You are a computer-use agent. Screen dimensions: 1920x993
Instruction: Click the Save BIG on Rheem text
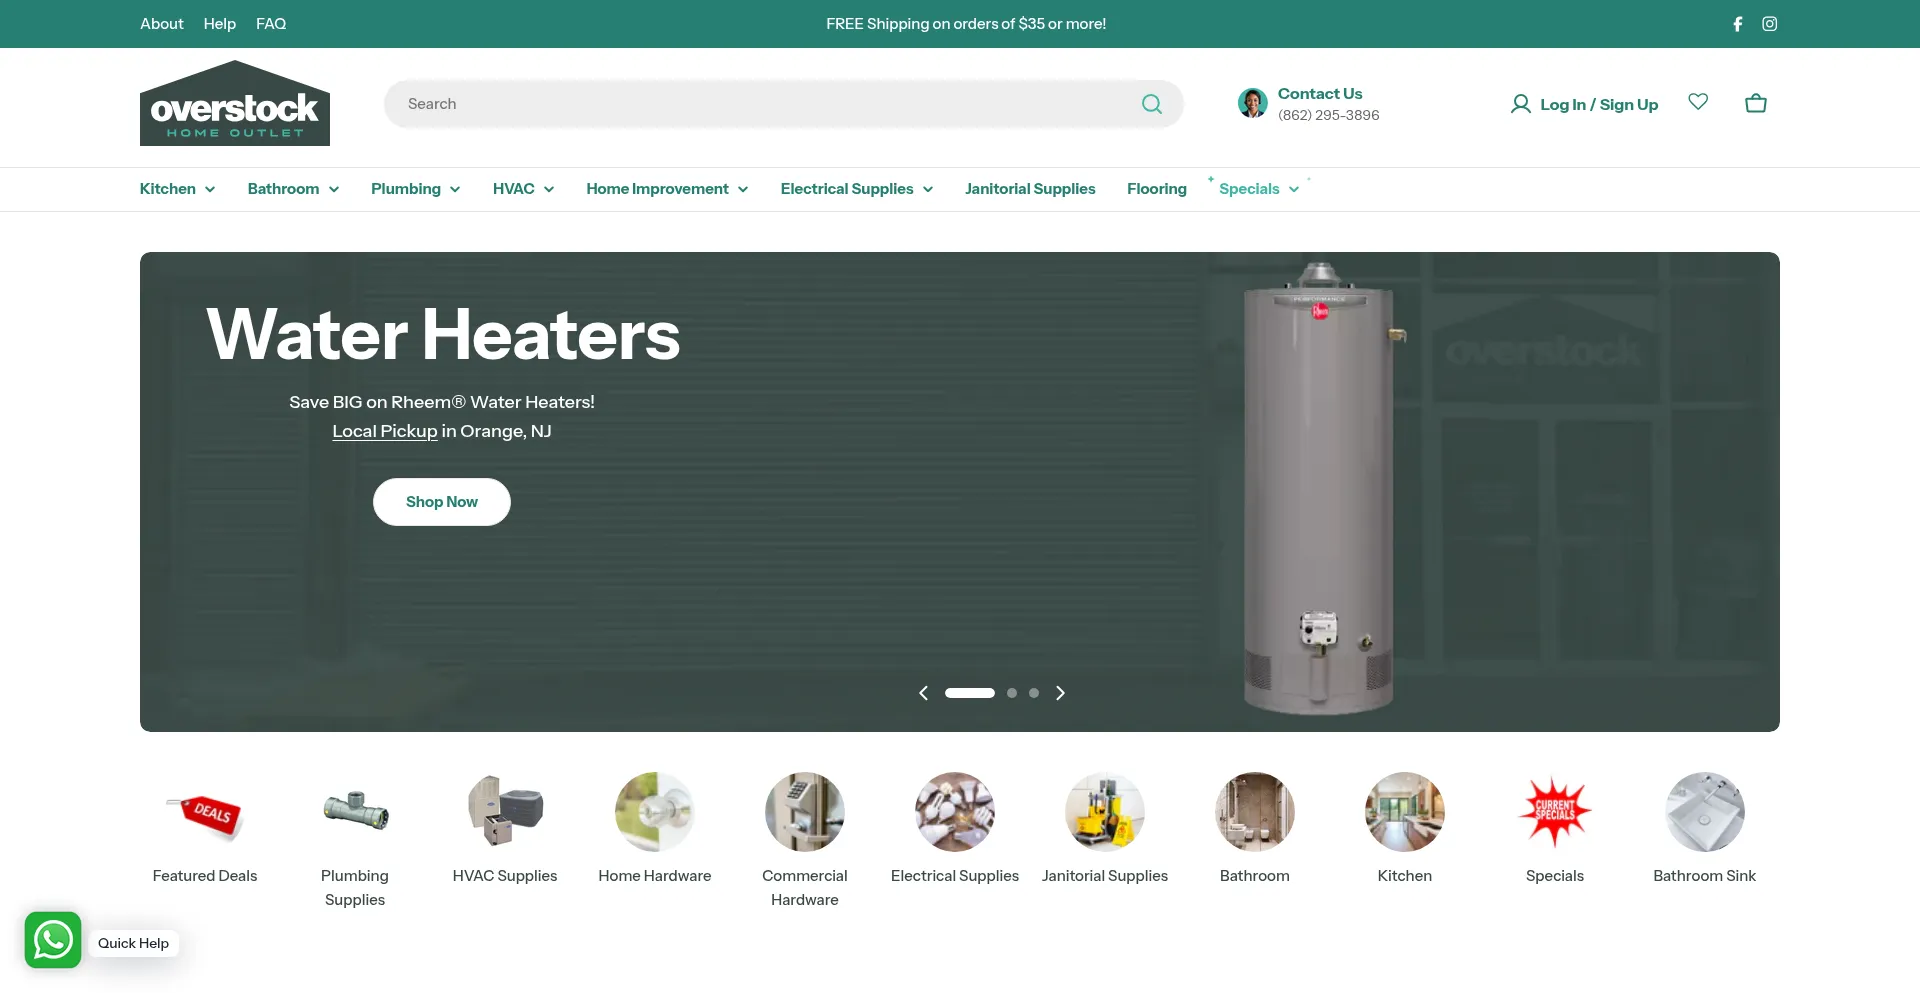click(442, 402)
